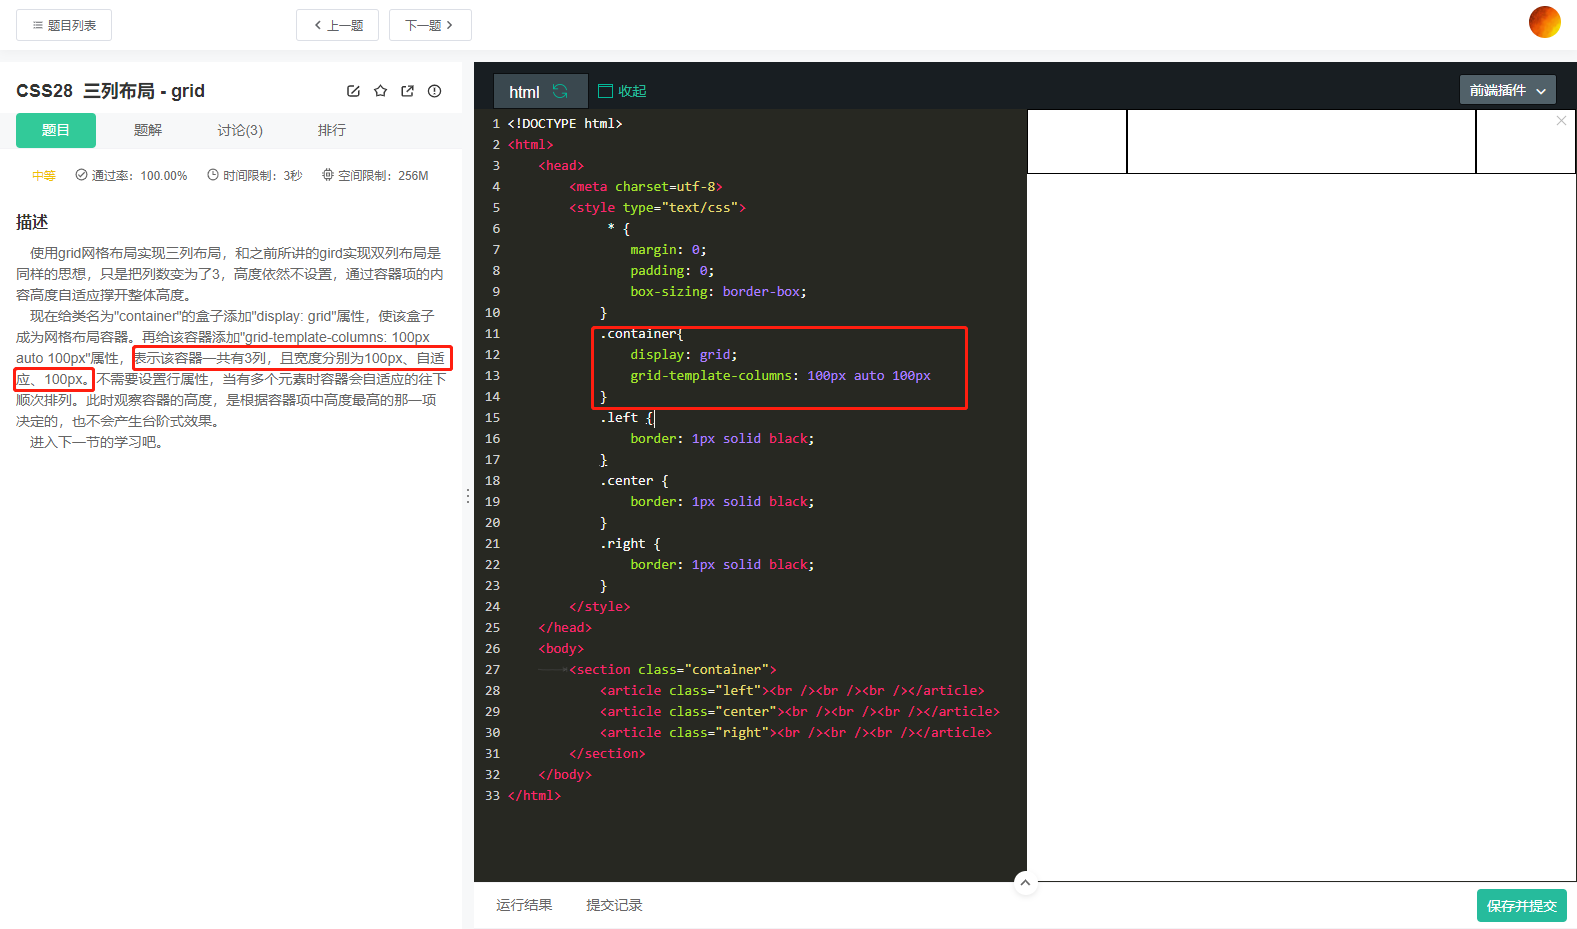Close the preview pane with X

click(1561, 121)
